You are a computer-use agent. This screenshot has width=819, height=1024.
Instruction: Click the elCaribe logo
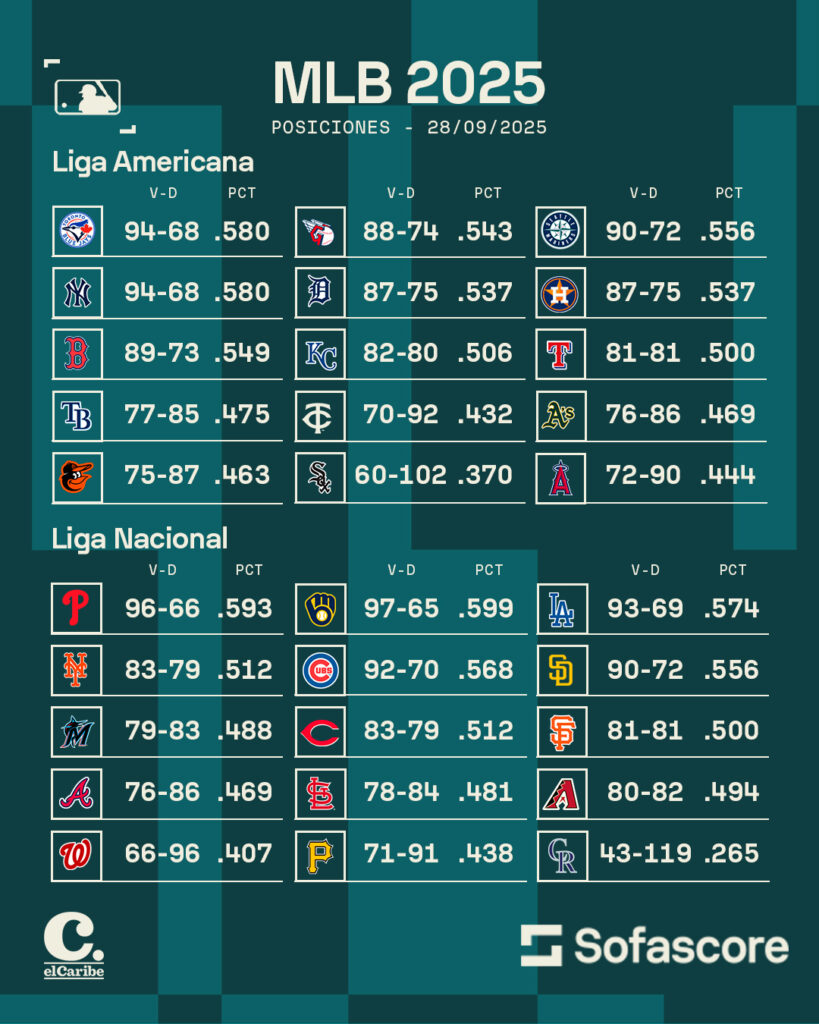pos(73,947)
